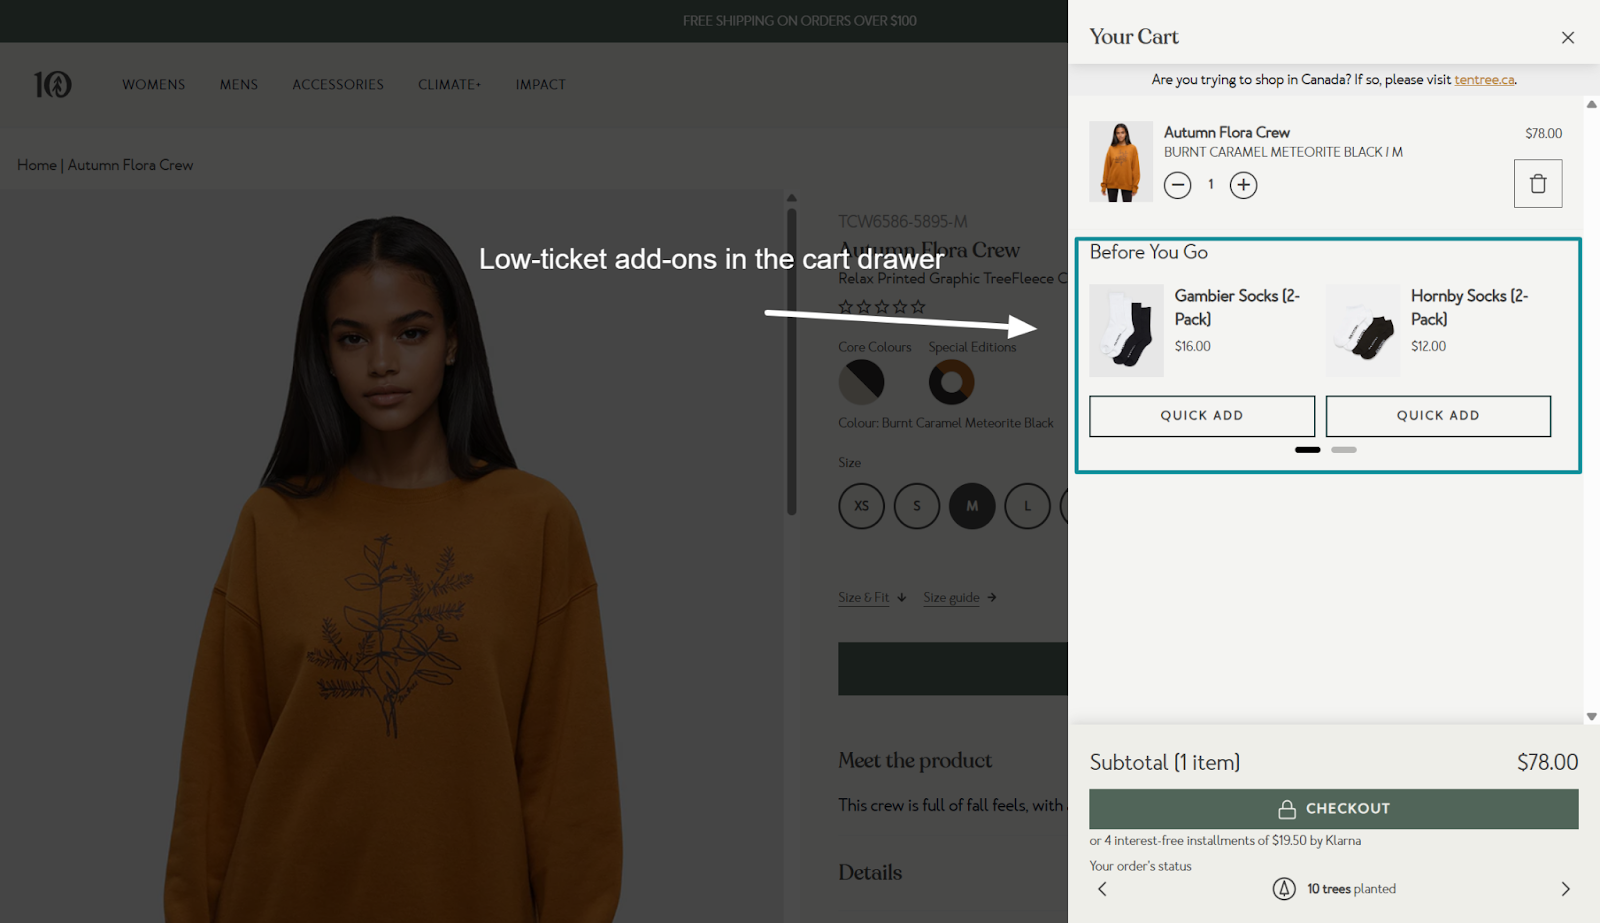This screenshot has width=1600, height=923.
Task: Click the tentree logo in the header
Action: (53, 85)
